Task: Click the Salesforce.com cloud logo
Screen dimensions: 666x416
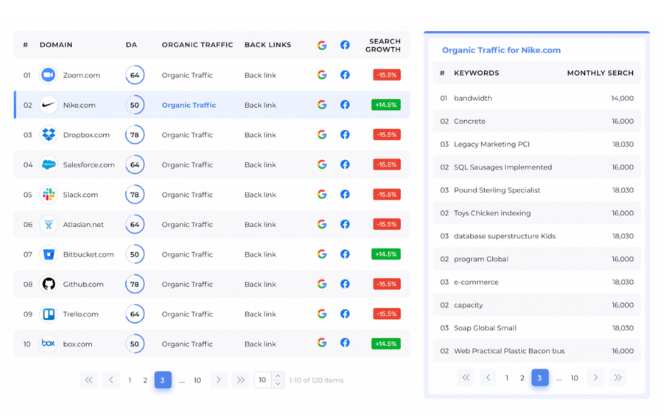Action: 48,164
